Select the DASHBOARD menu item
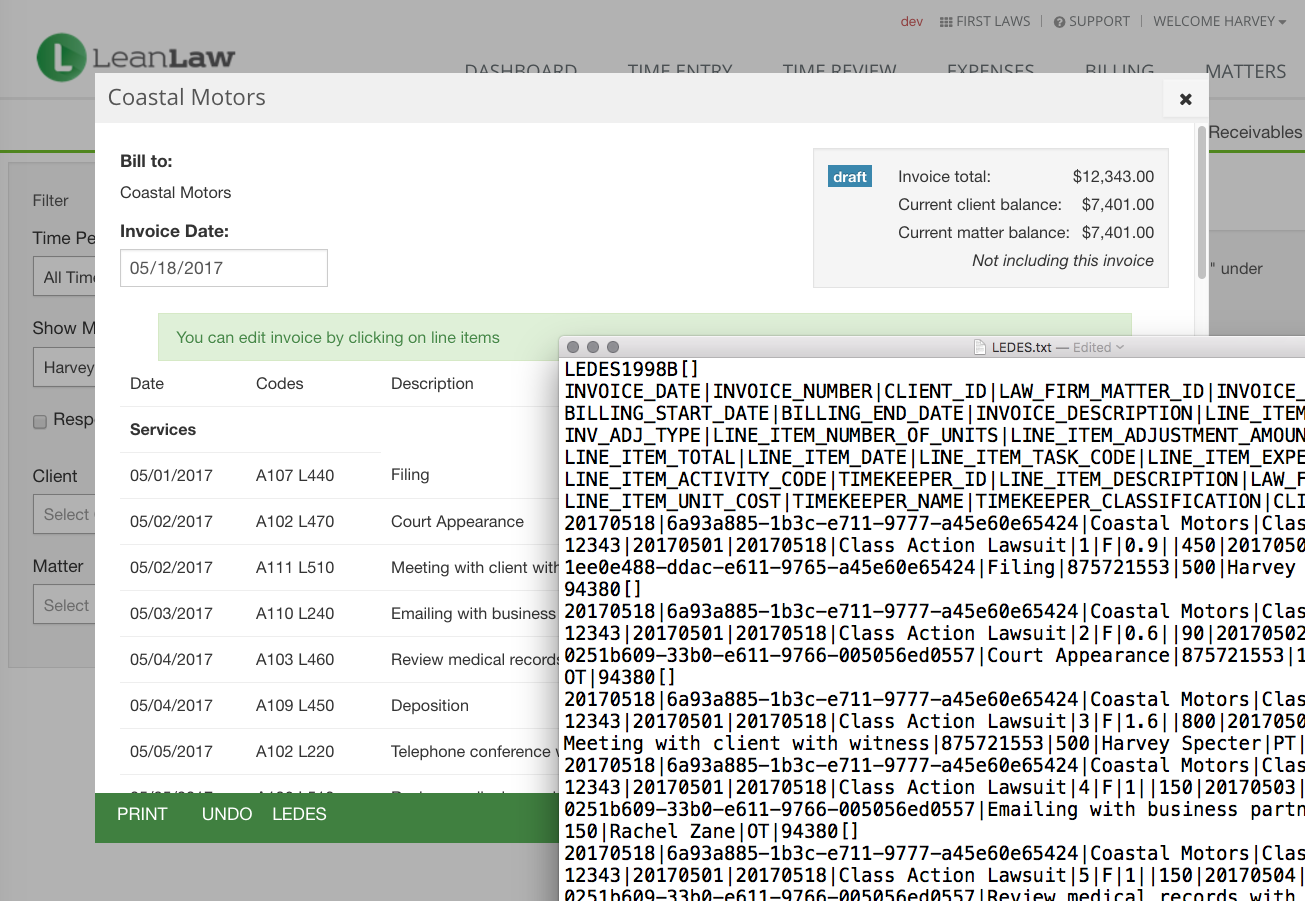1305x901 pixels. tap(521, 71)
